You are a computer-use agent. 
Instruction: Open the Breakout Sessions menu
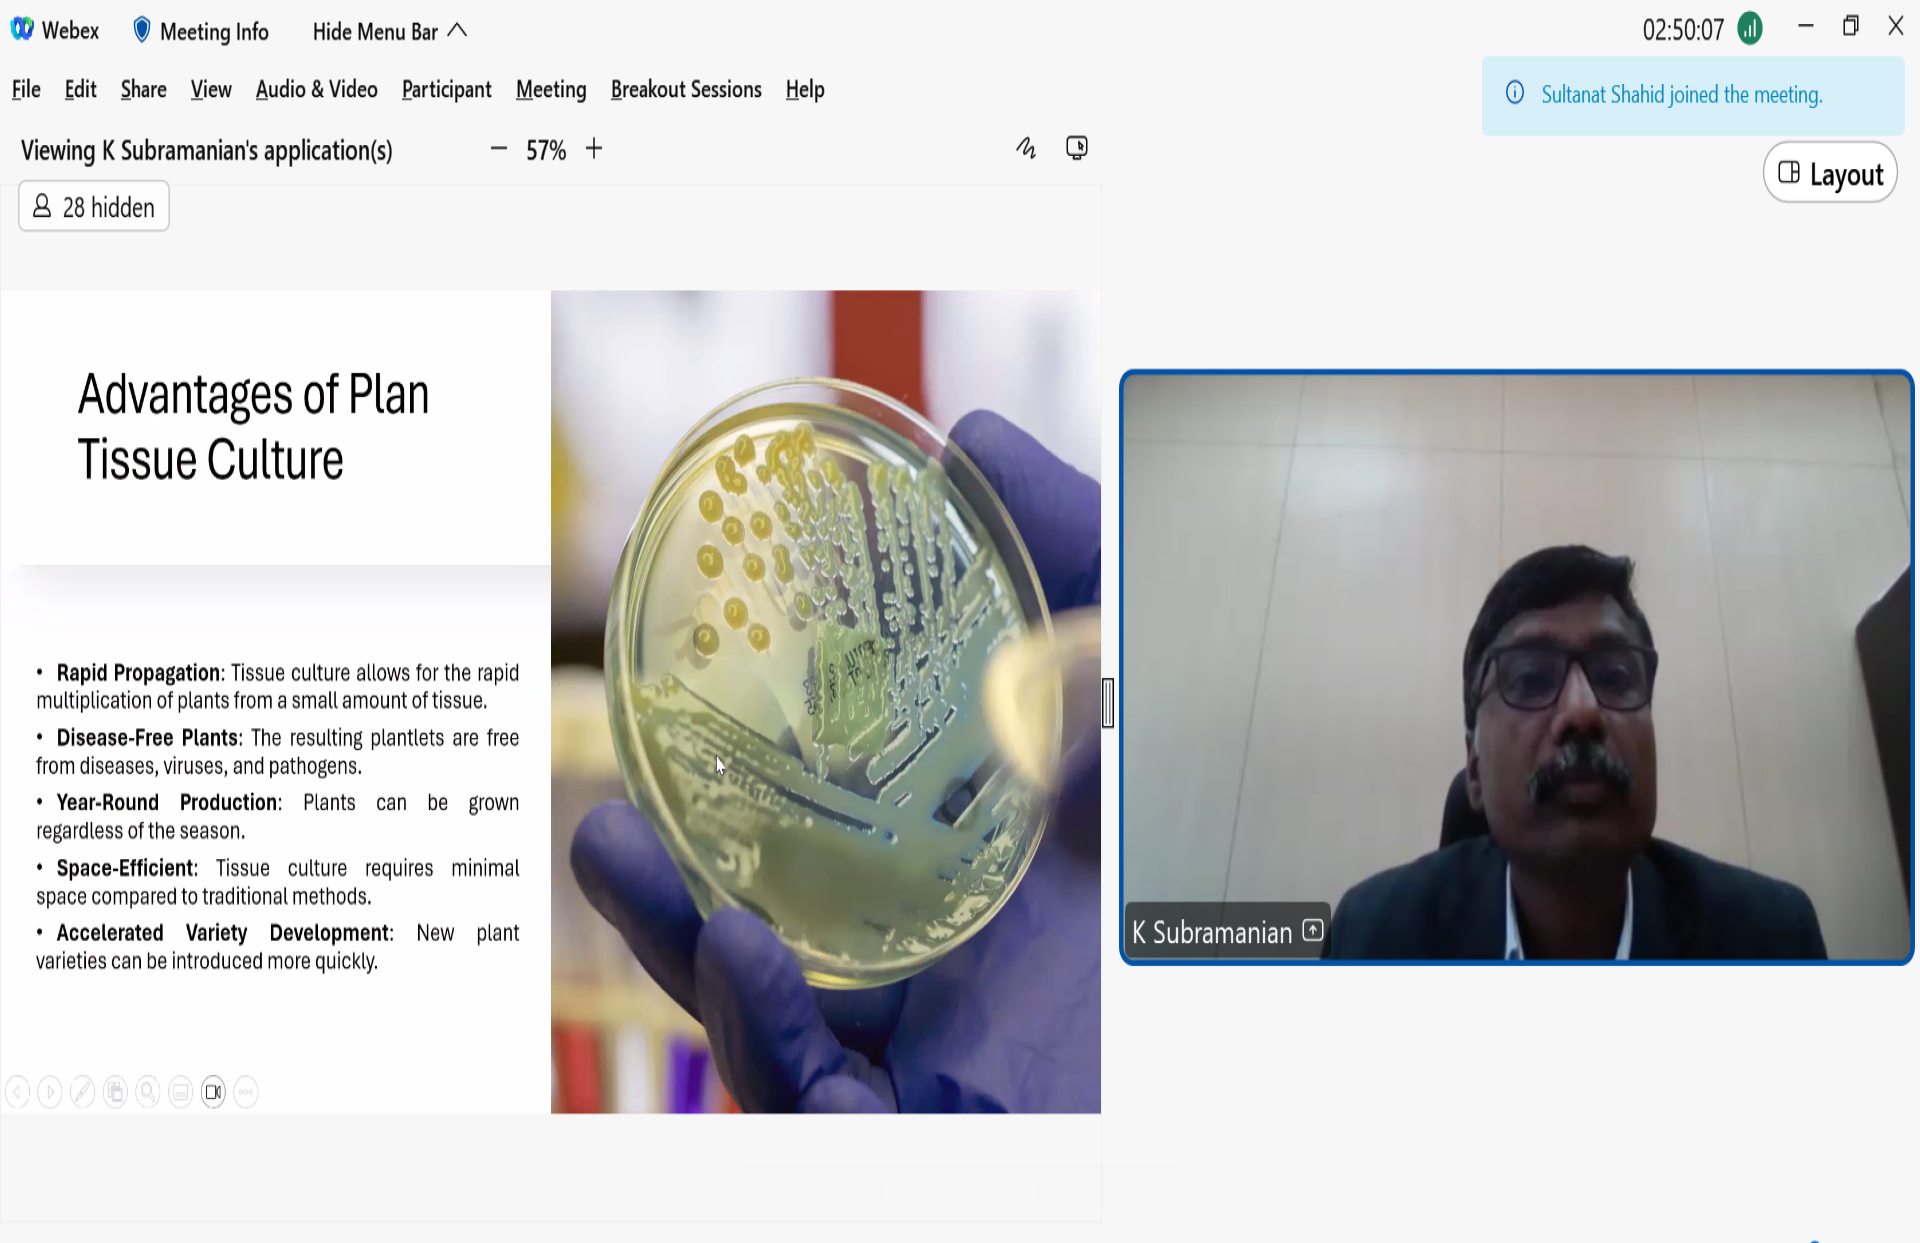[x=686, y=90]
